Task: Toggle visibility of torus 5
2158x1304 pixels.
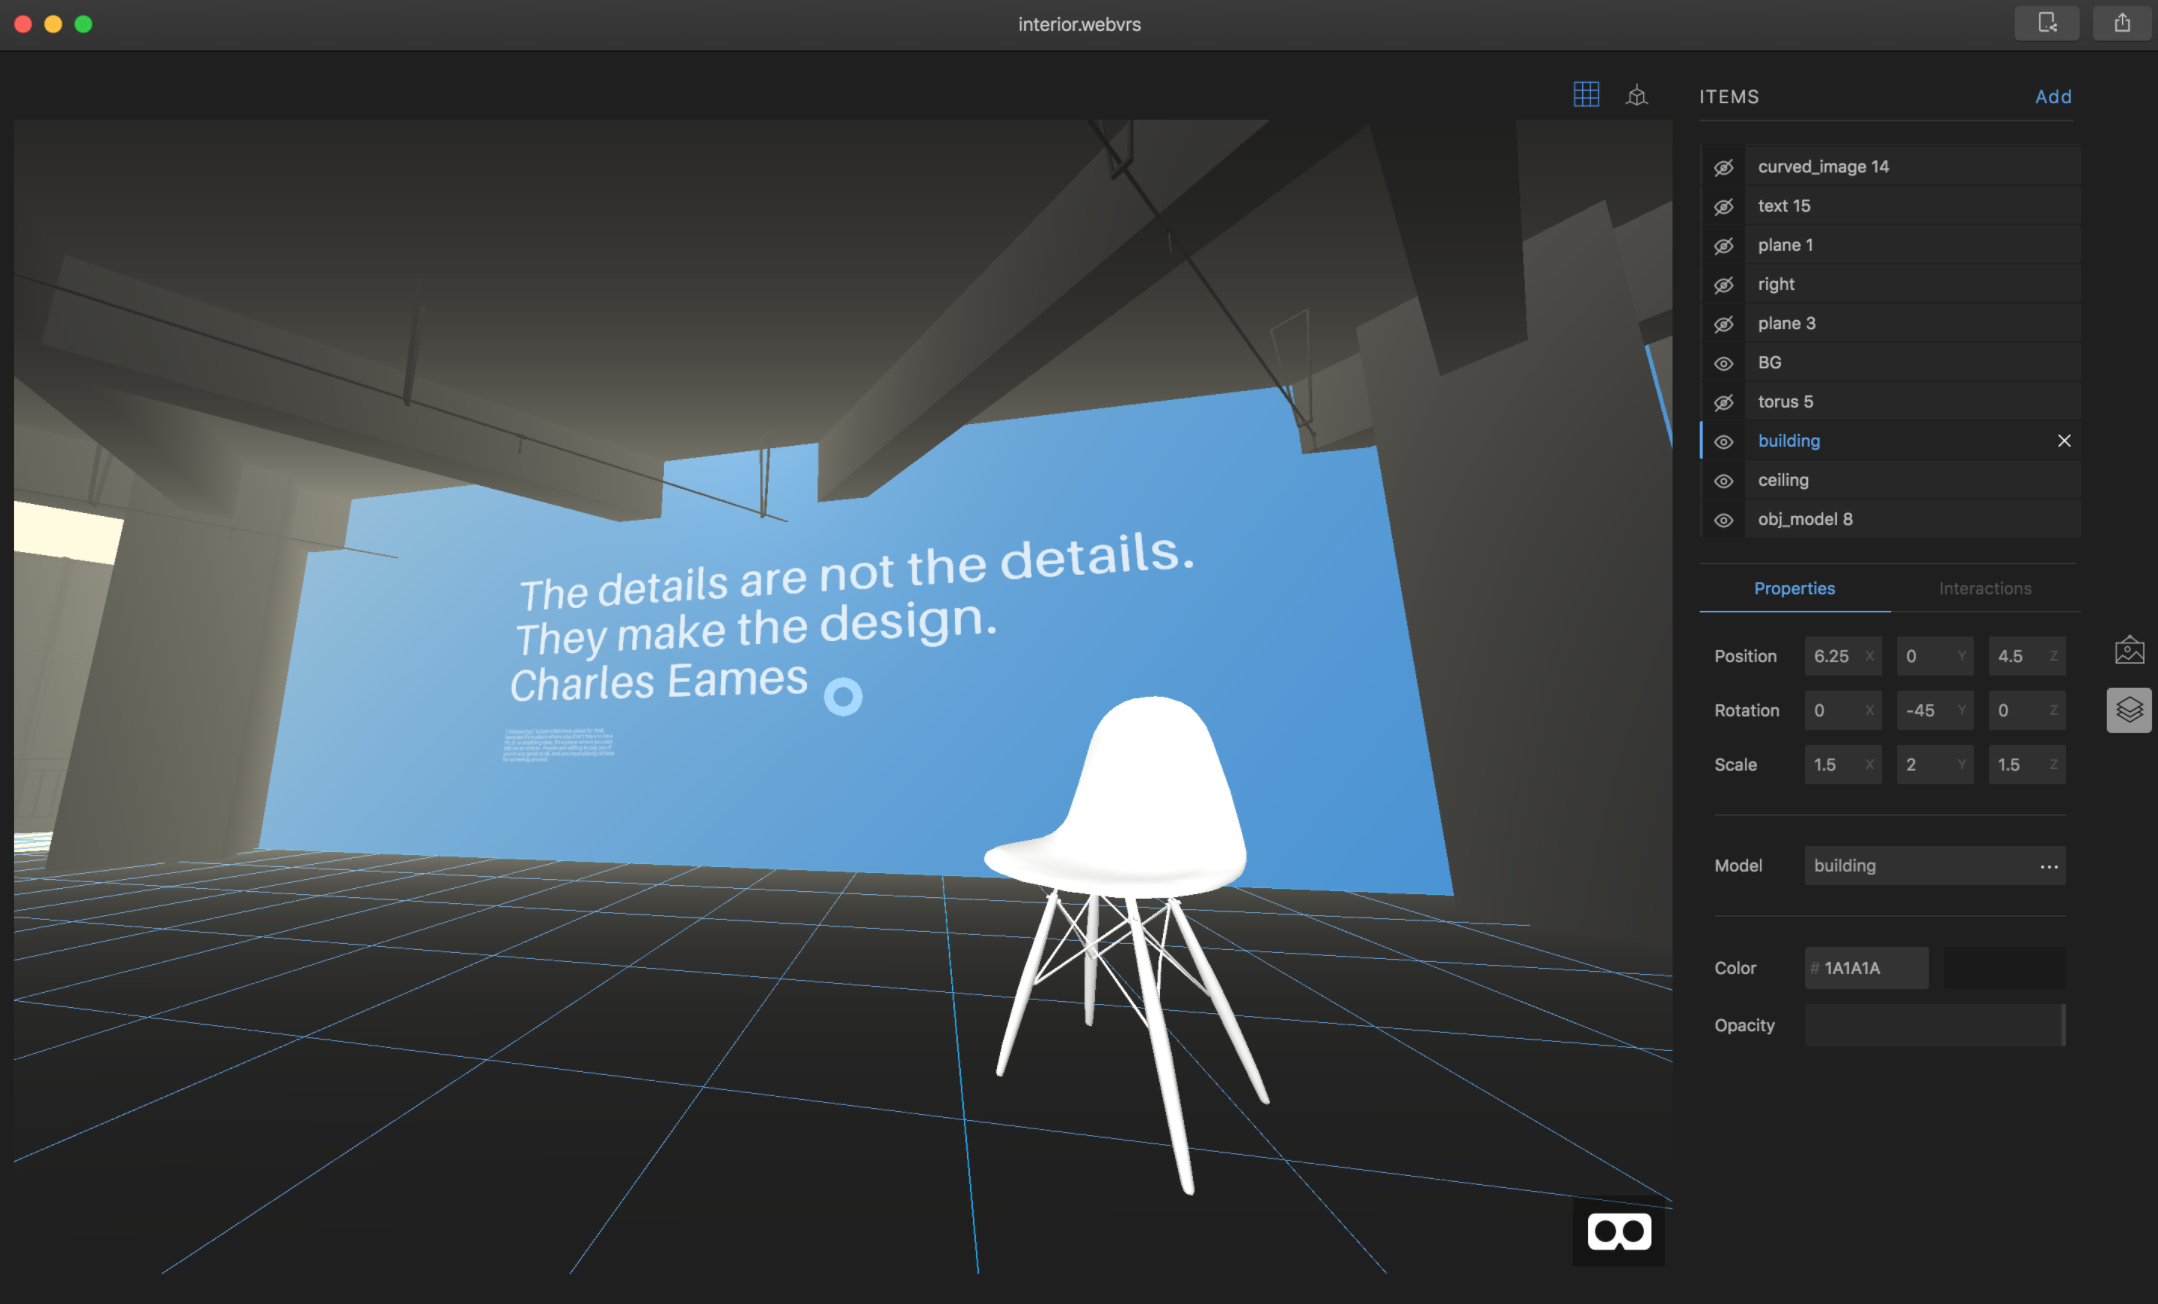Action: tap(1724, 402)
